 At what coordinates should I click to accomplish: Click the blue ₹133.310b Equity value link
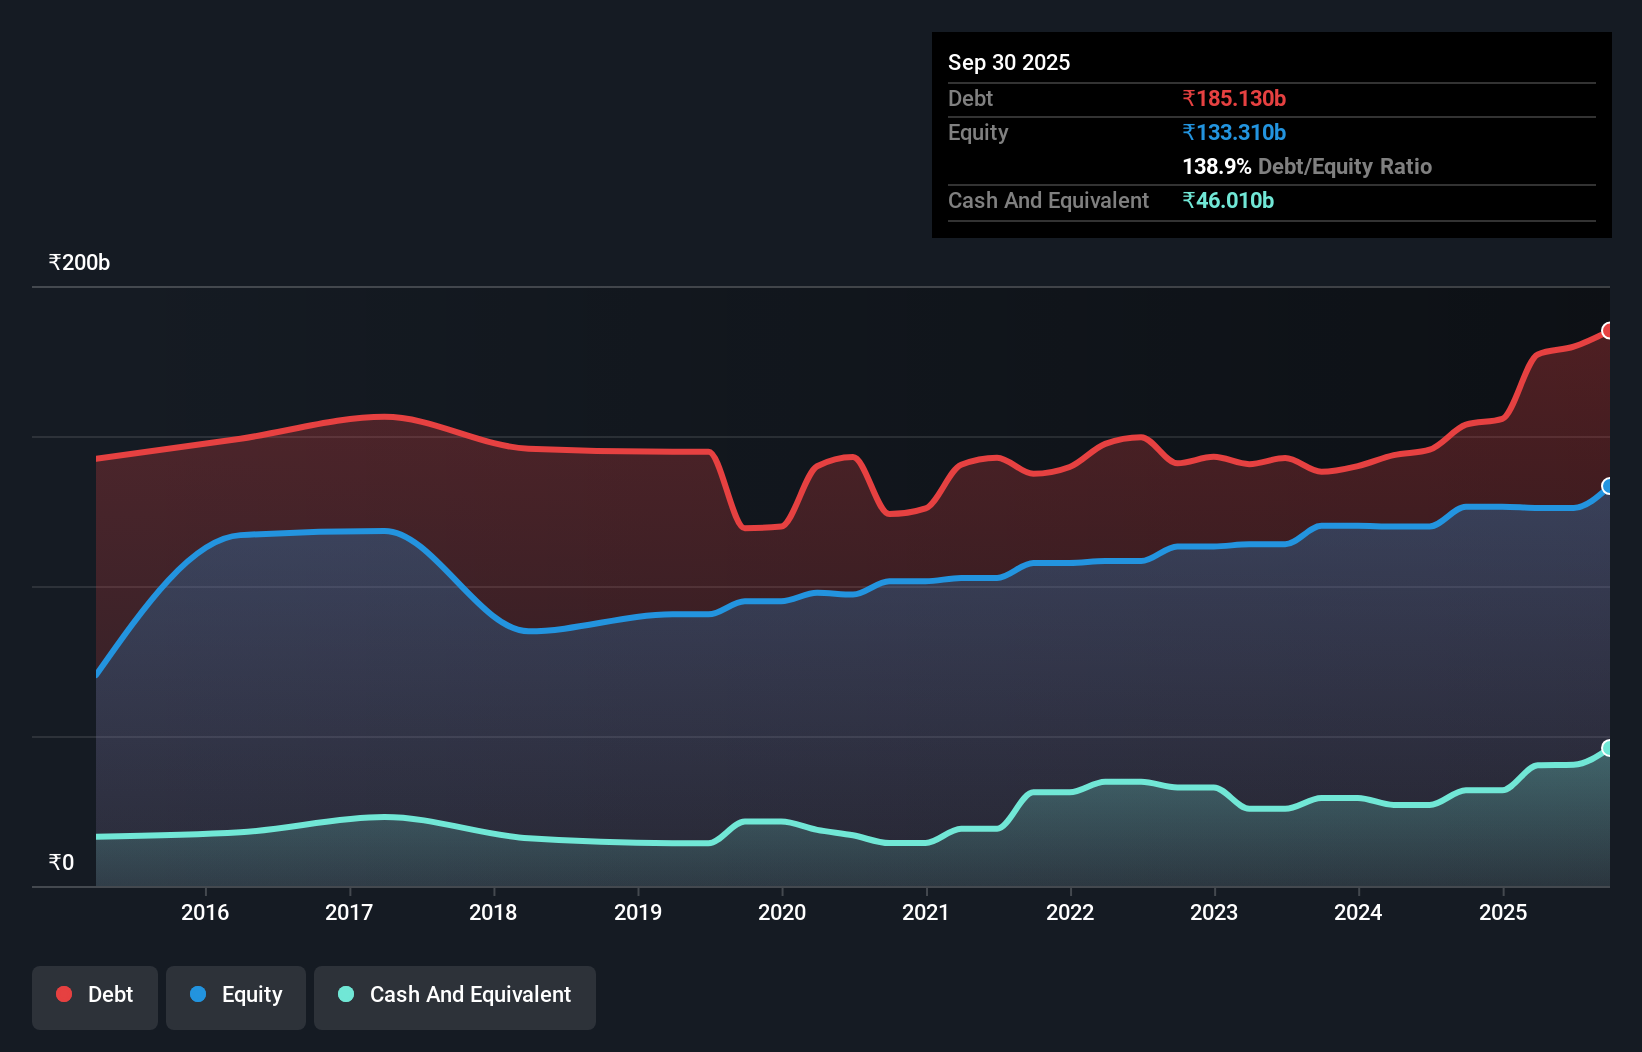(x=1233, y=132)
